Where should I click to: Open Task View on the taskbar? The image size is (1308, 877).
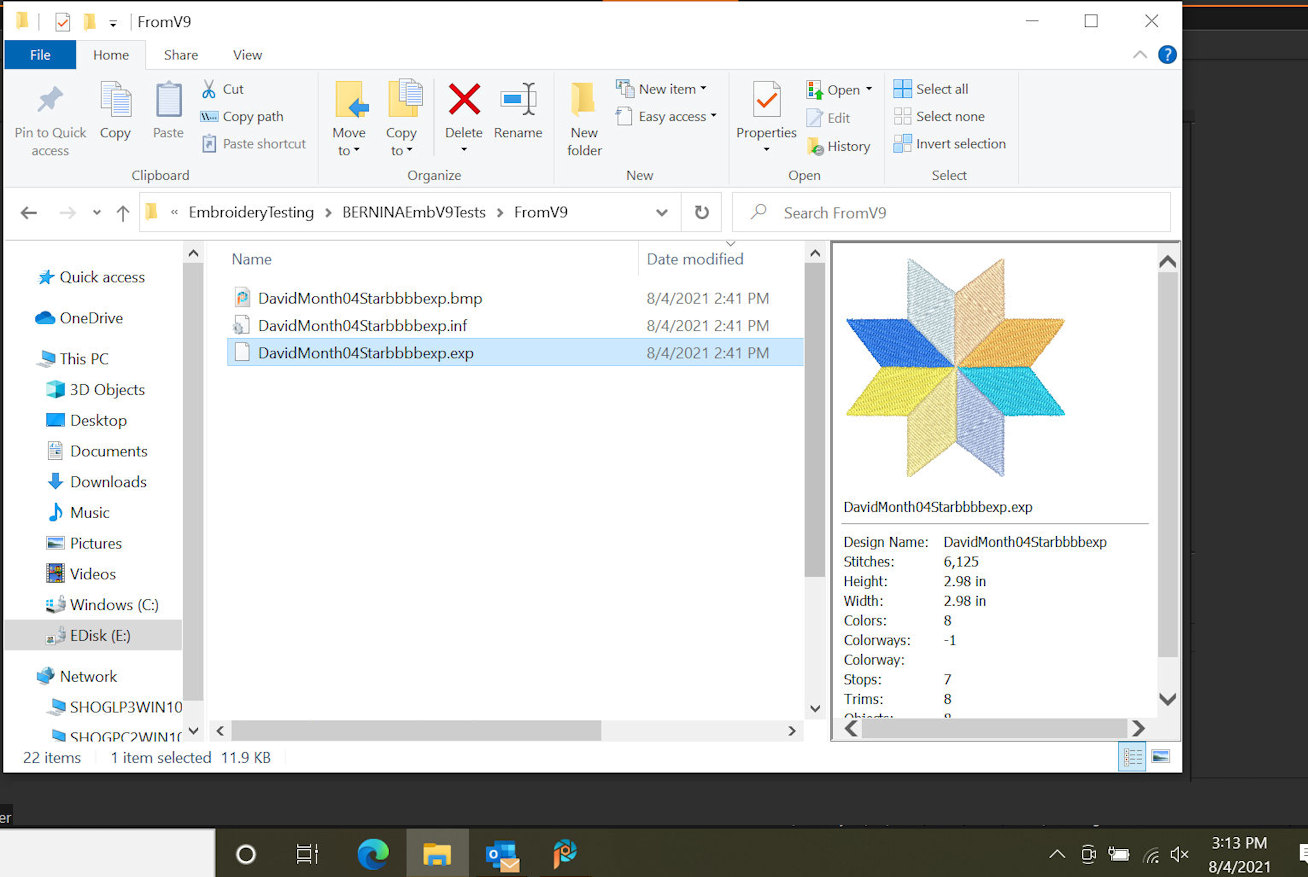307,854
